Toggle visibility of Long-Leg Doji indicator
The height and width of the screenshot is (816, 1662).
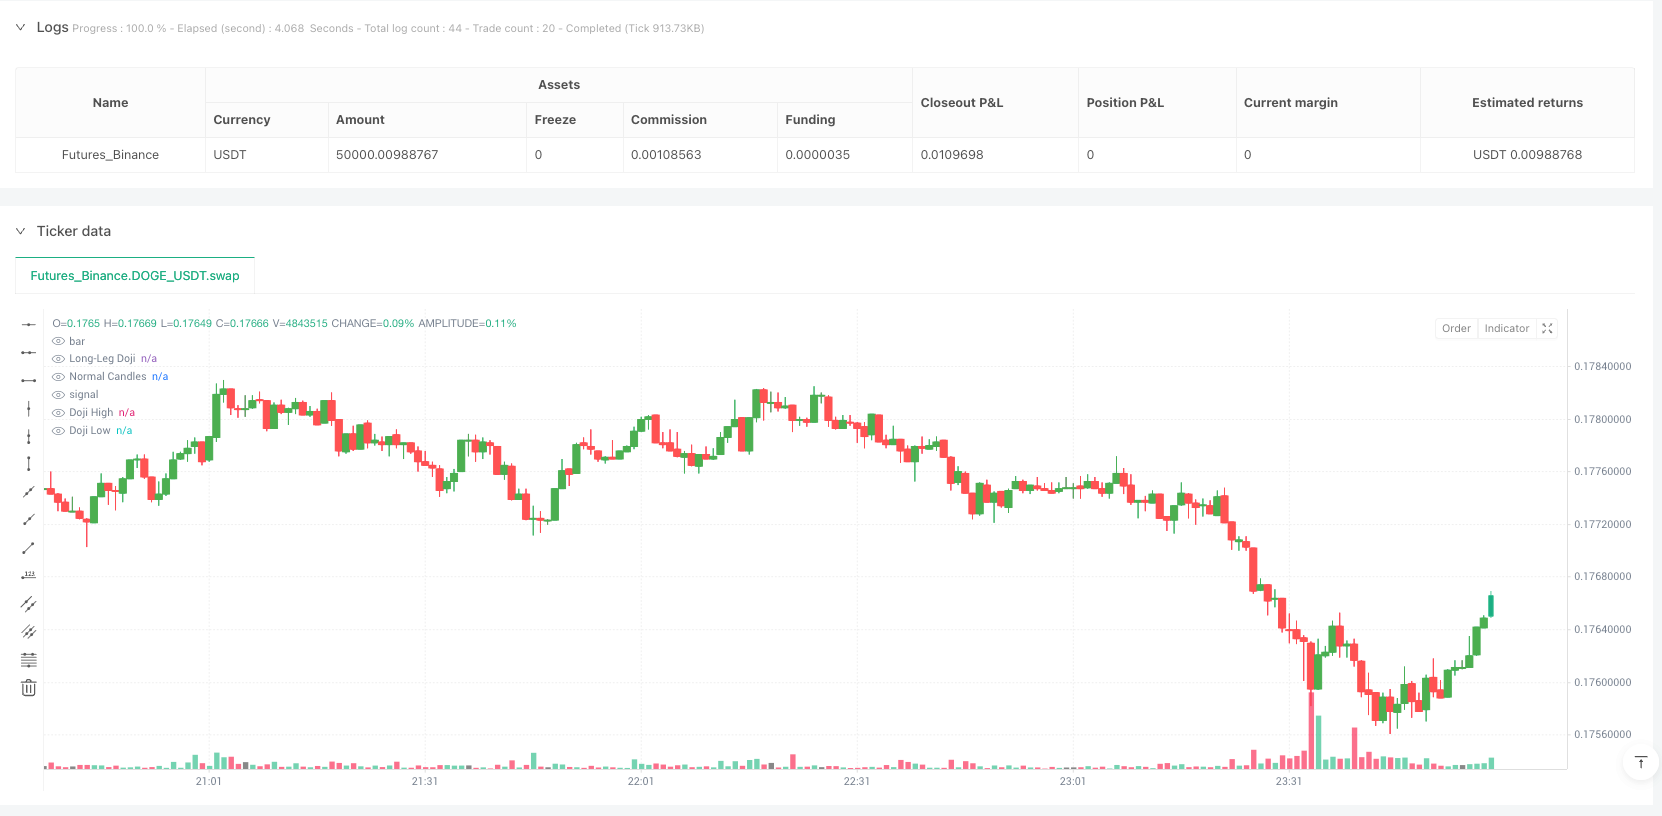point(59,359)
